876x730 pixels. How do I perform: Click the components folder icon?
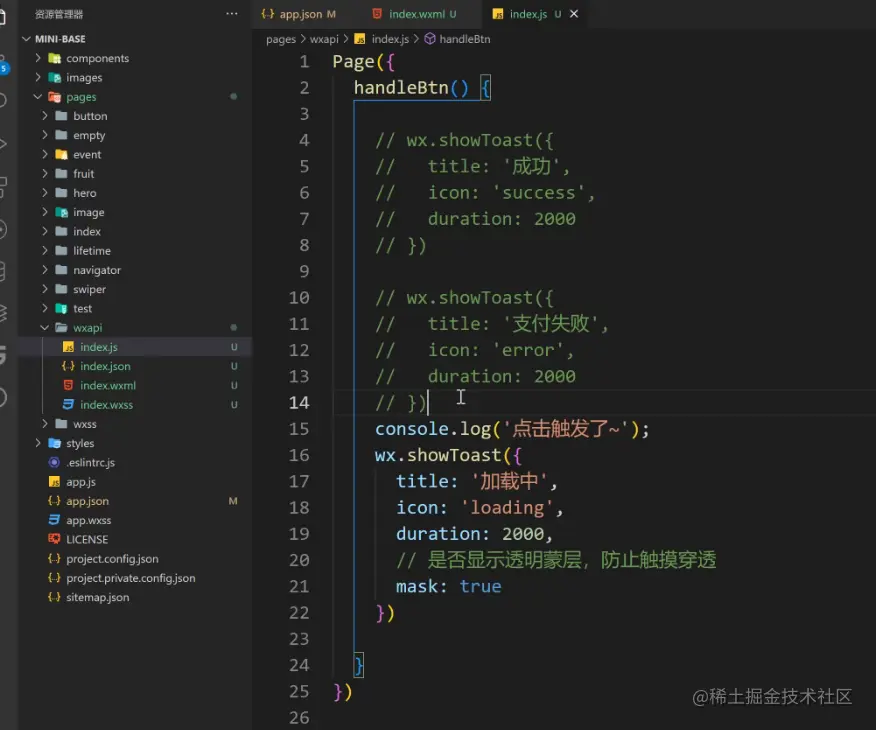click(54, 58)
